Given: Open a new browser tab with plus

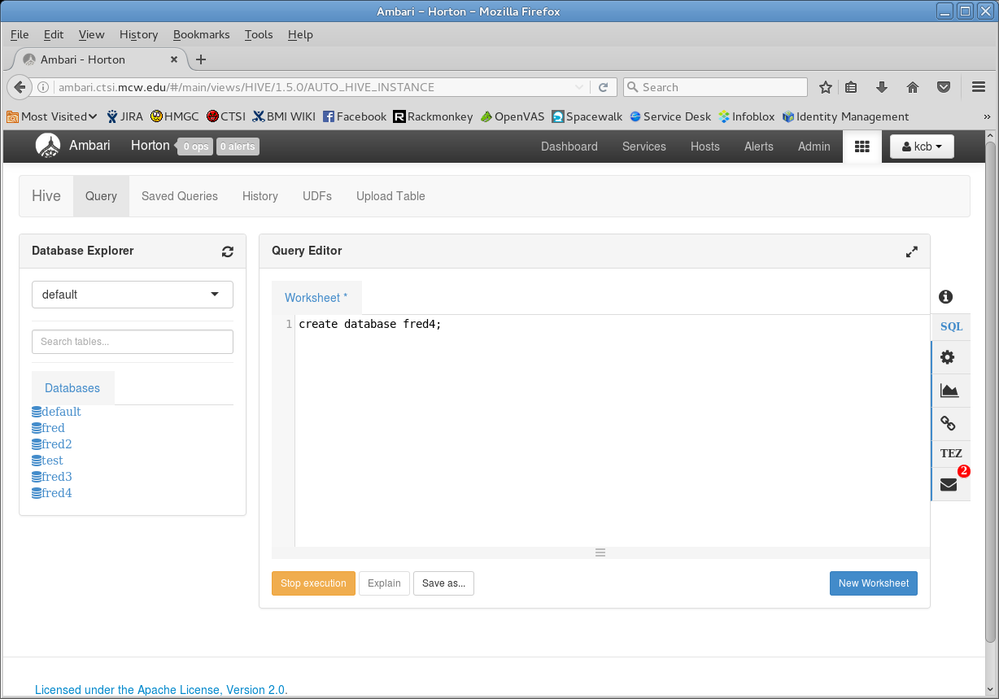Looking at the screenshot, I should tap(201, 59).
